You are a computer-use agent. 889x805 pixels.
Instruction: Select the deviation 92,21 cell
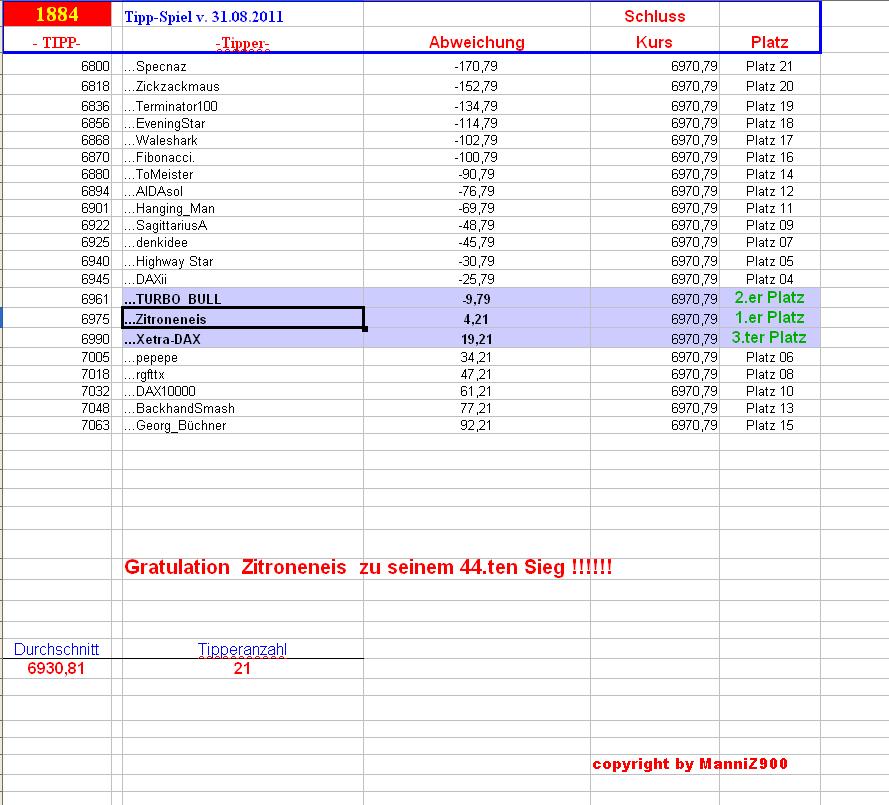[476, 425]
